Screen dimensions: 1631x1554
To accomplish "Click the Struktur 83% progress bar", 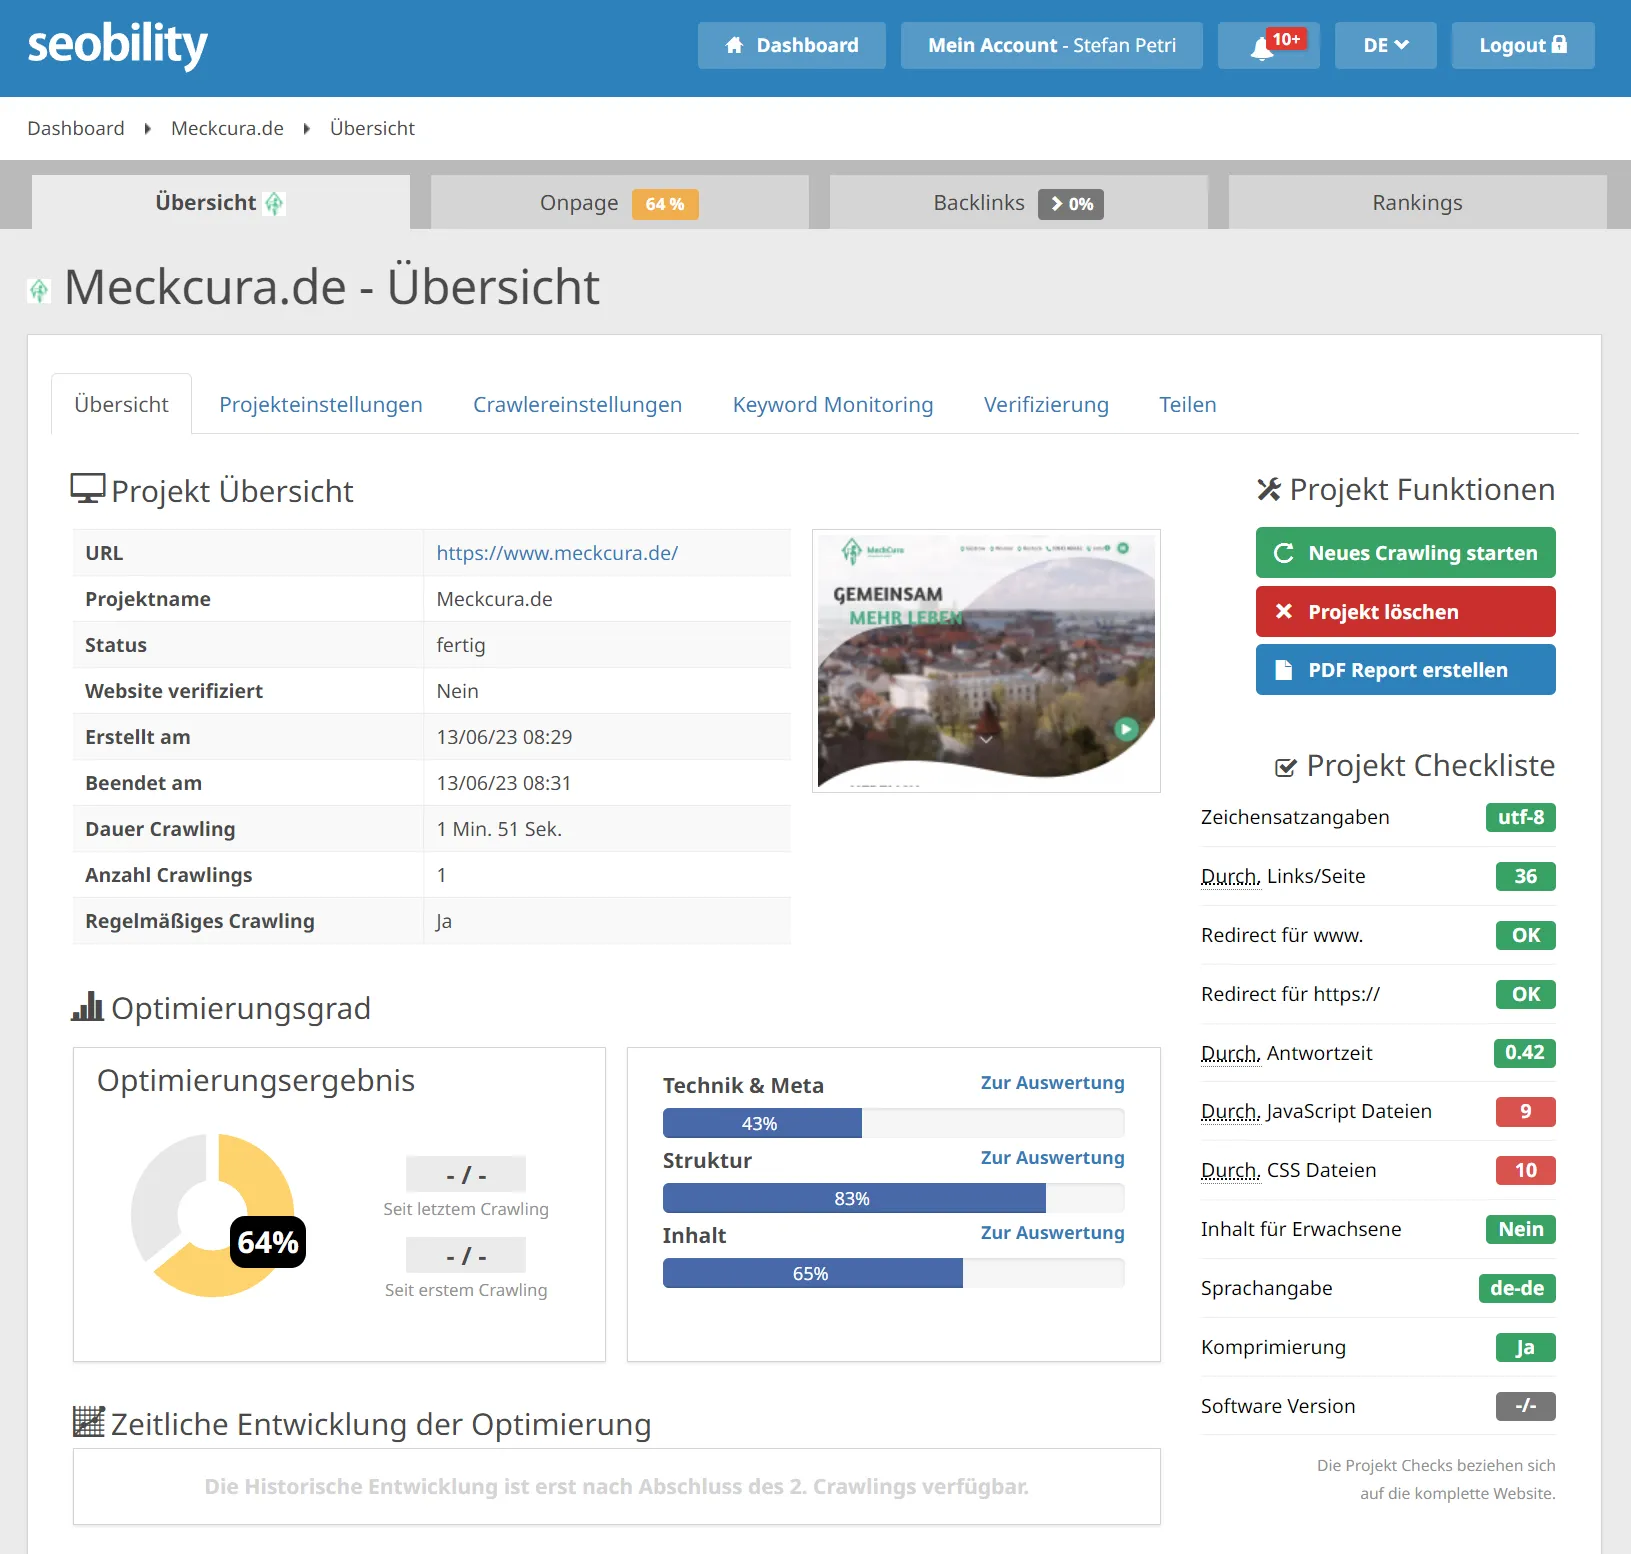I will coord(893,1198).
